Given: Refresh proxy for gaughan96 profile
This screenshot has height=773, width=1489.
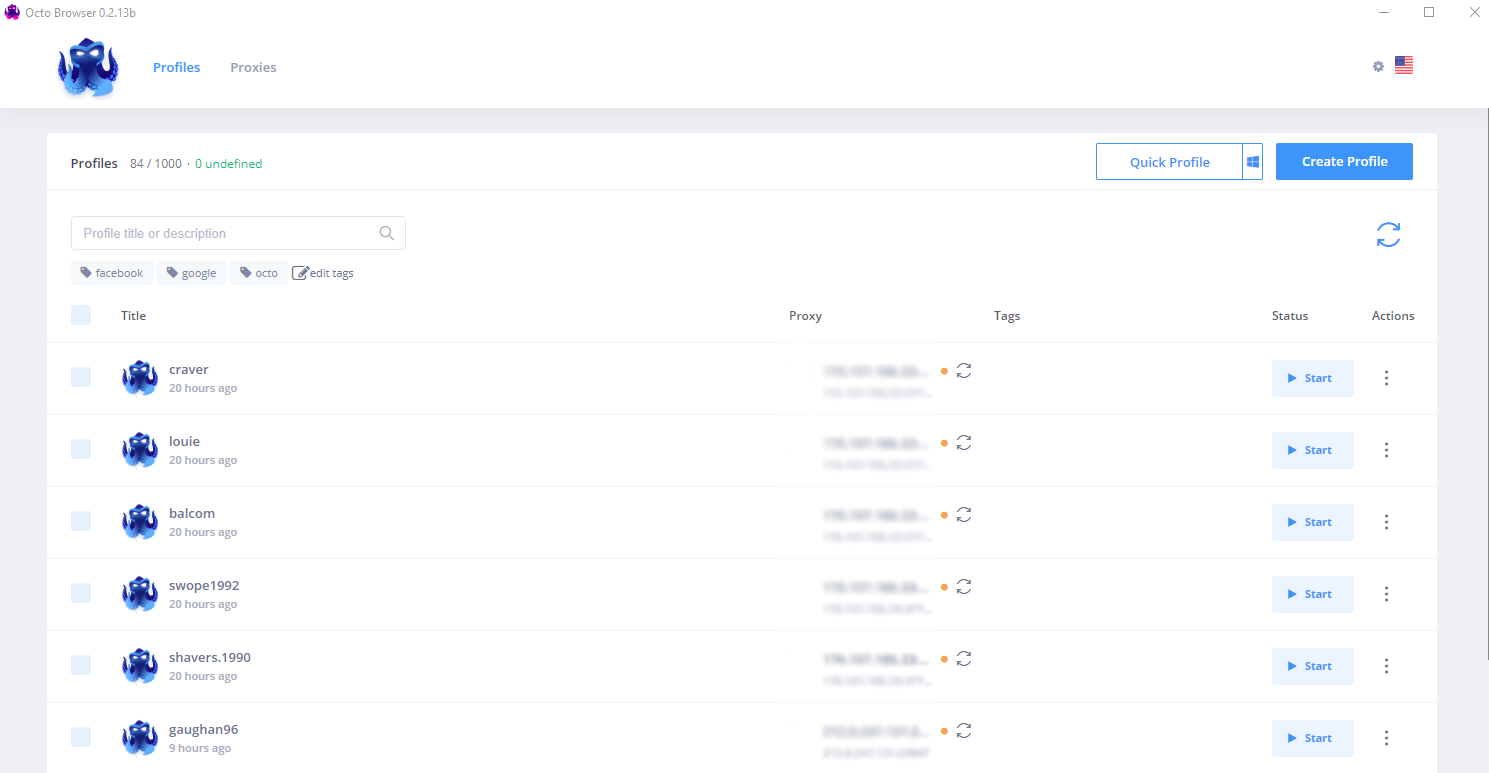Looking at the screenshot, I should [x=964, y=730].
